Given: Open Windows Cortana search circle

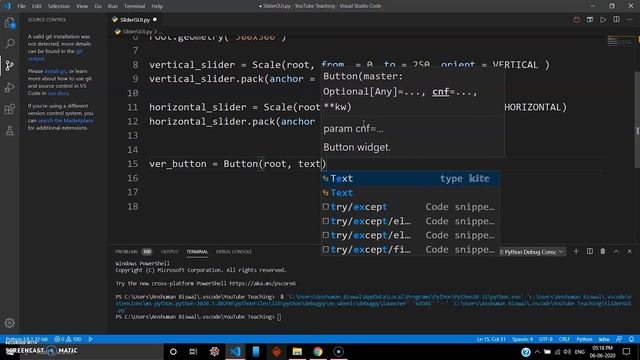Looking at the screenshot, I should (173, 351).
